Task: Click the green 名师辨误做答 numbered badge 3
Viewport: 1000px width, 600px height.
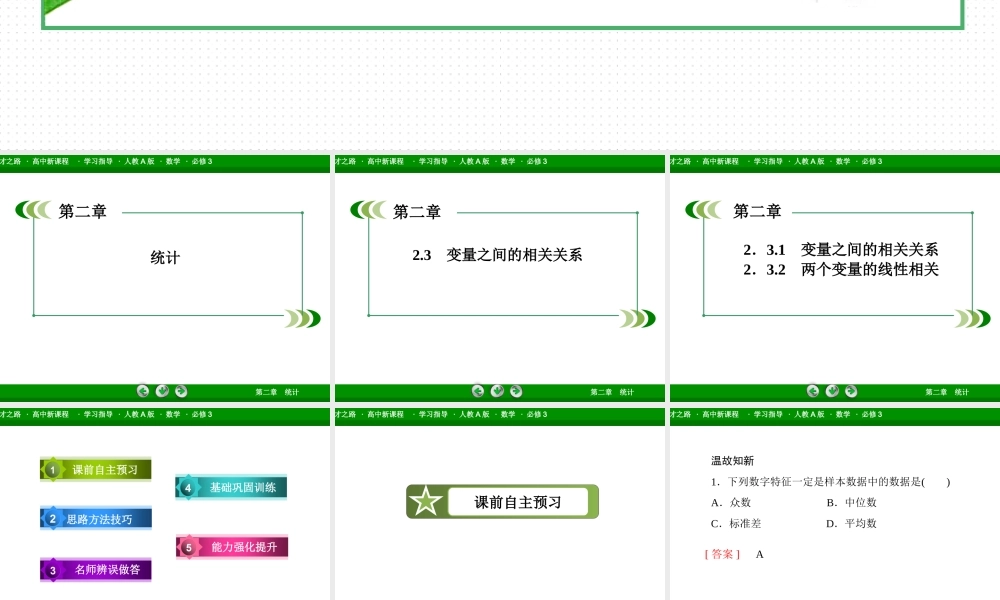Action: [51, 568]
